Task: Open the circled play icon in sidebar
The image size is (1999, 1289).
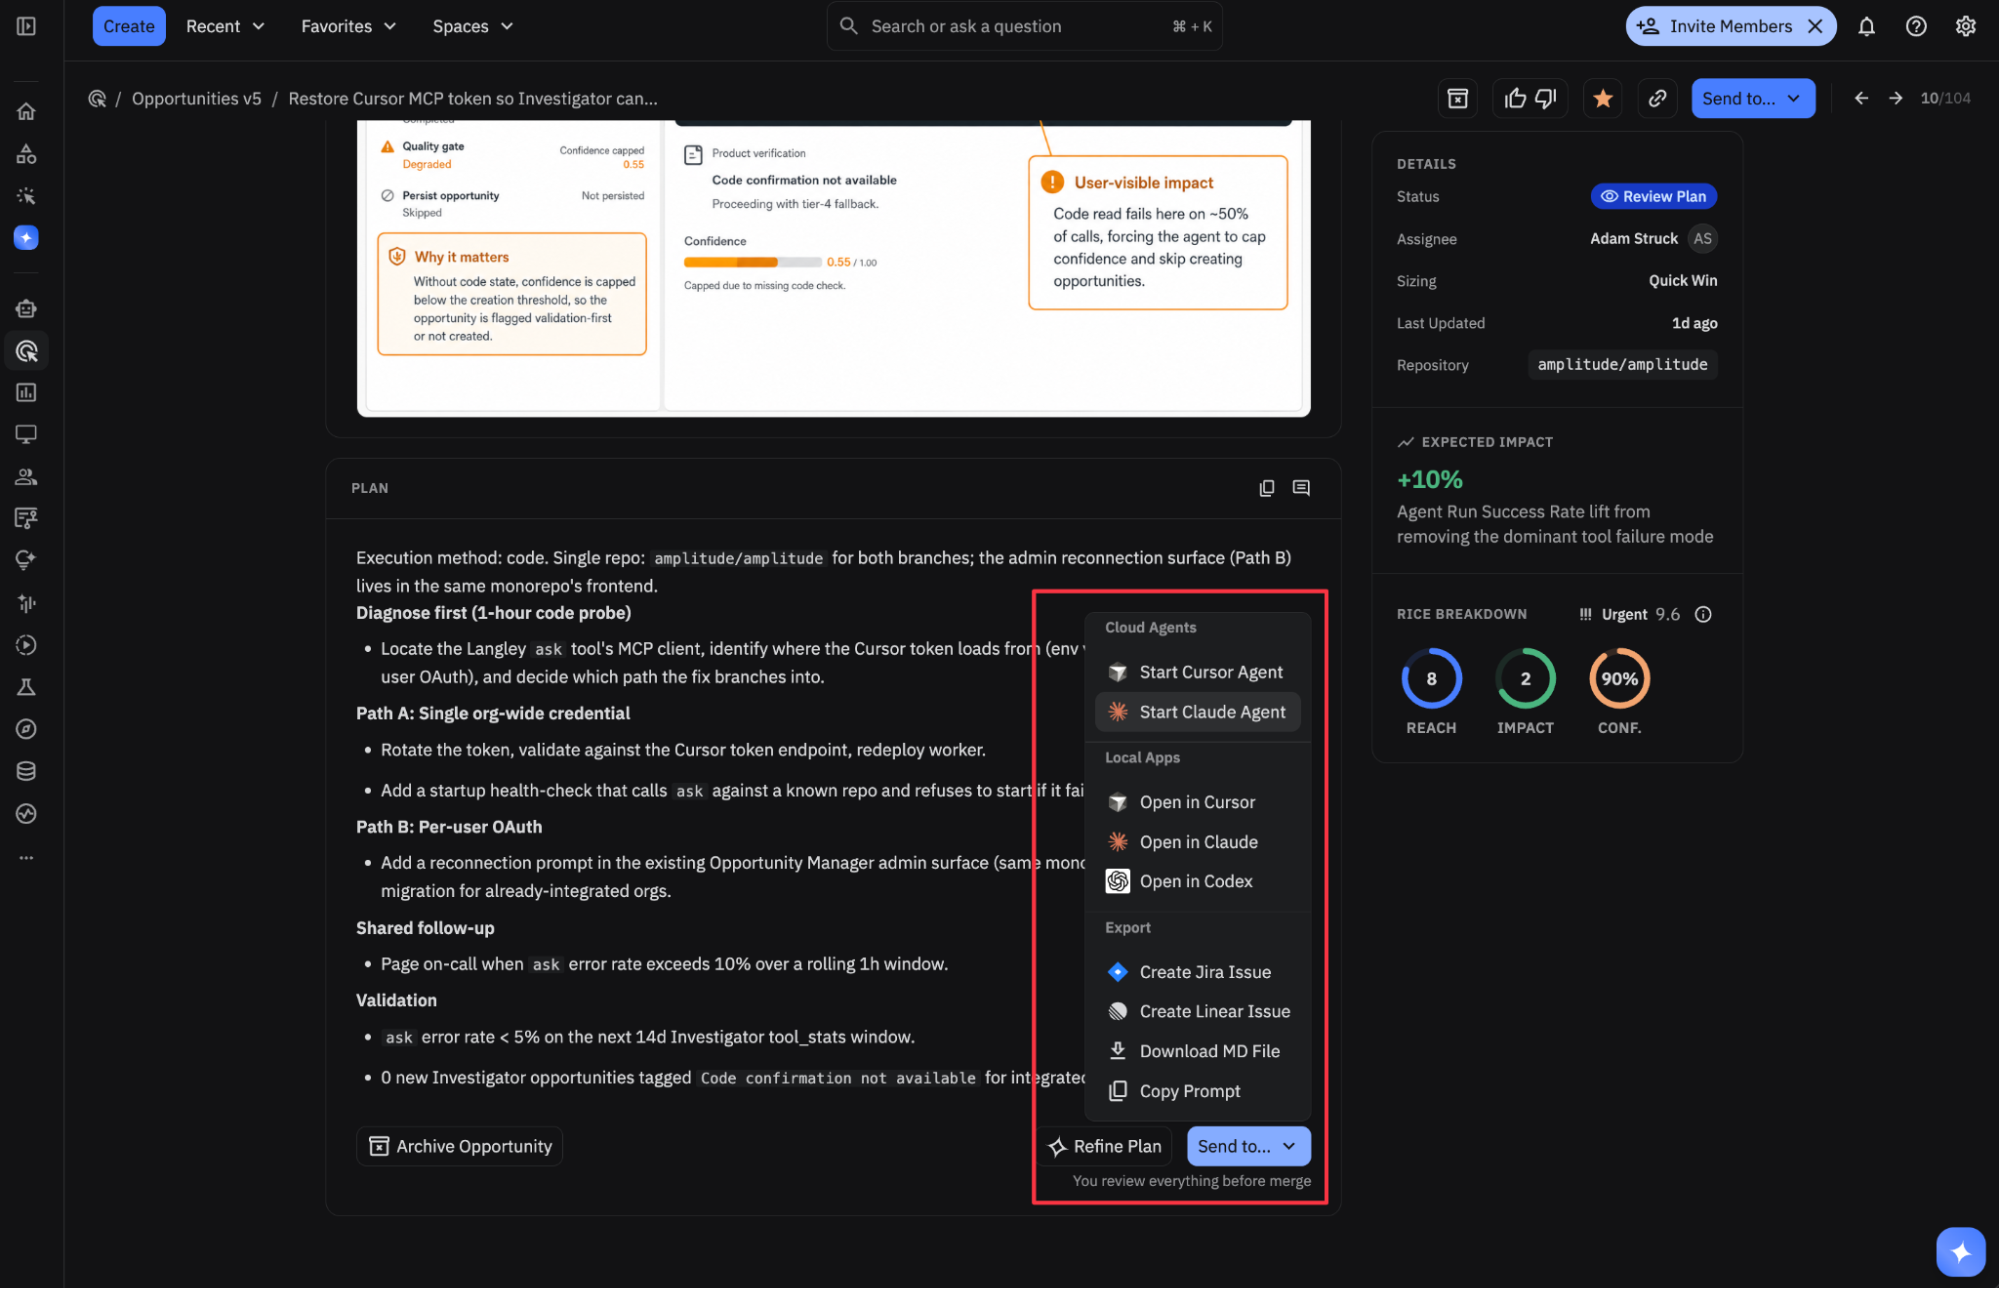Action: click(26, 645)
